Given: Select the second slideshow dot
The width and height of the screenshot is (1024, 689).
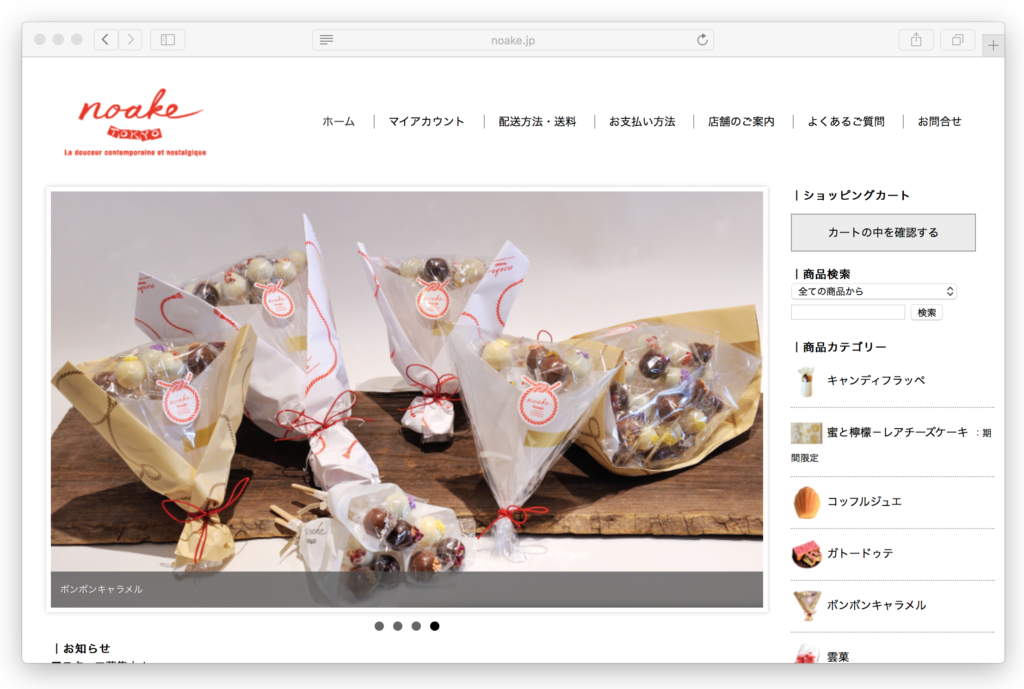Looking at the screenshot, I should click(x=398, y=626).
